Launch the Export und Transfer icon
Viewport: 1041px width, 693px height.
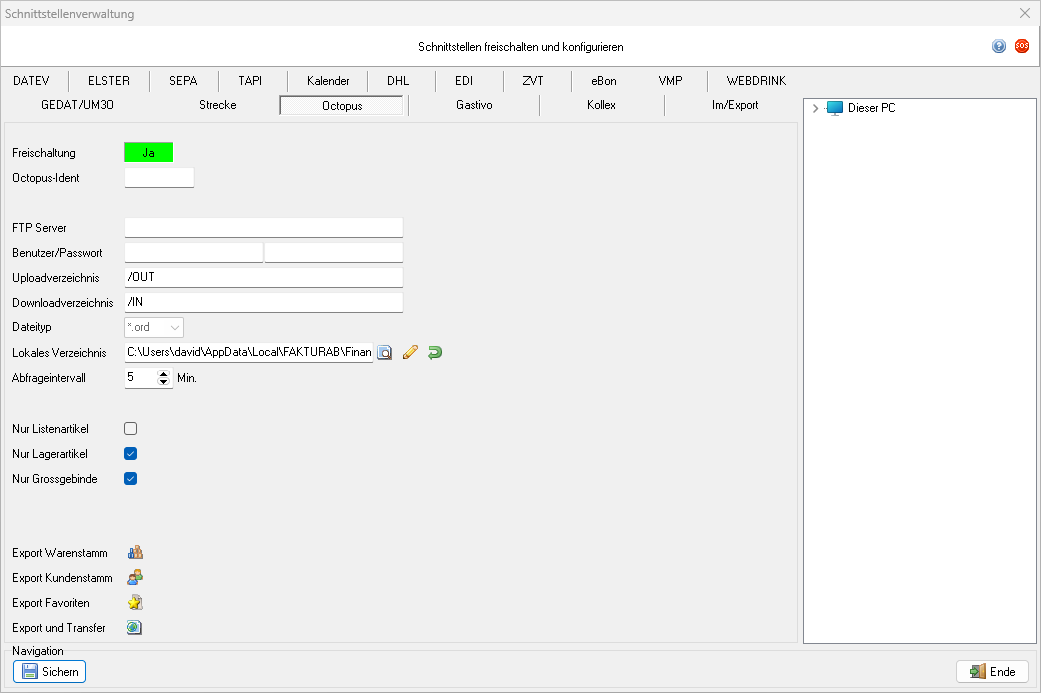[135, 628]
